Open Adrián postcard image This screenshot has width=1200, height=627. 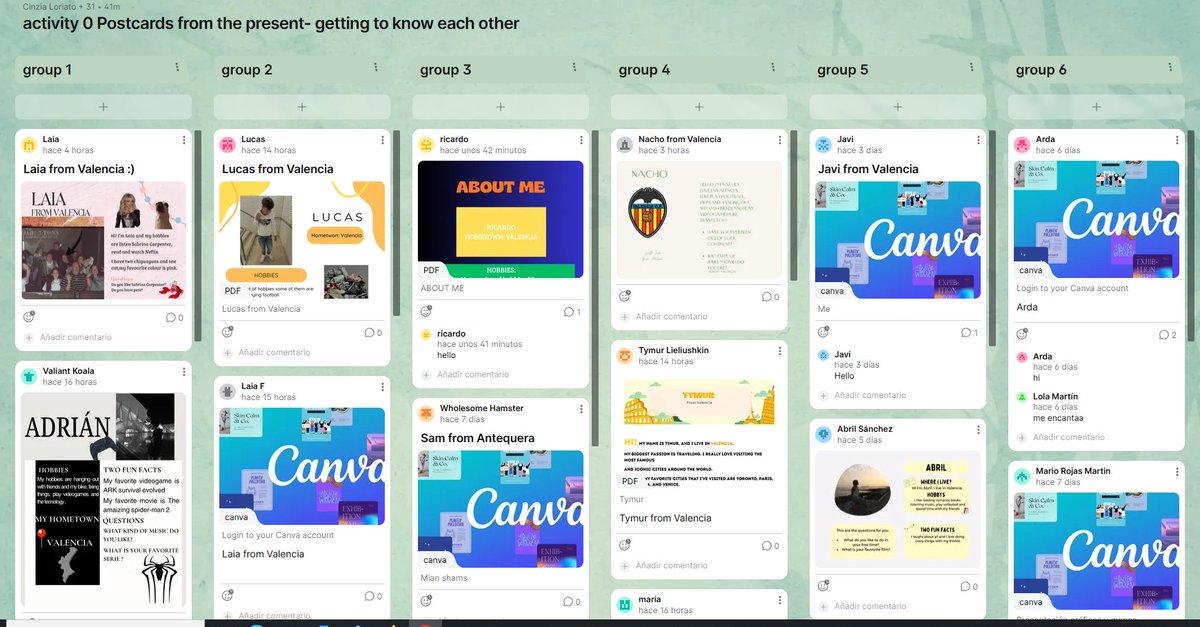(104, 501)
